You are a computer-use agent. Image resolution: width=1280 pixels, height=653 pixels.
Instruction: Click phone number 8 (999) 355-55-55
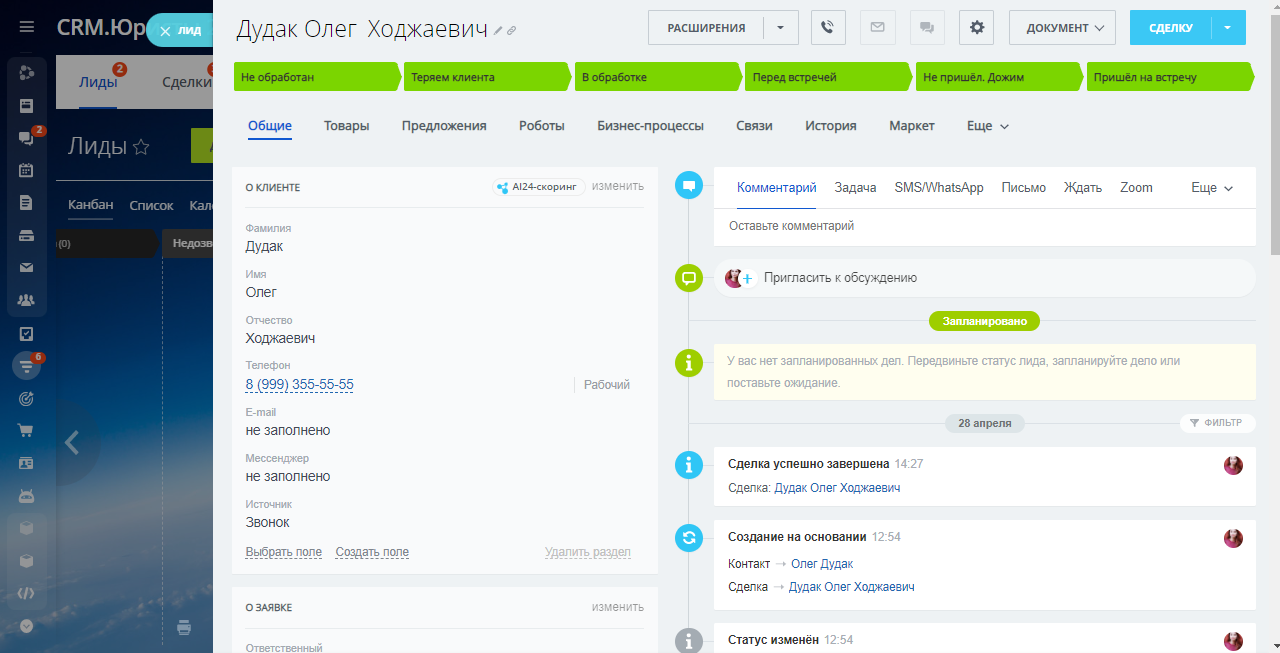click(299, 385)
